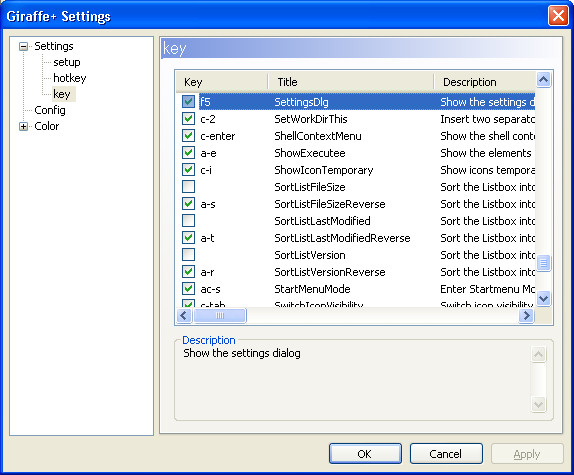
Task: Open the setup settings page
Action: tap(67, 62)
